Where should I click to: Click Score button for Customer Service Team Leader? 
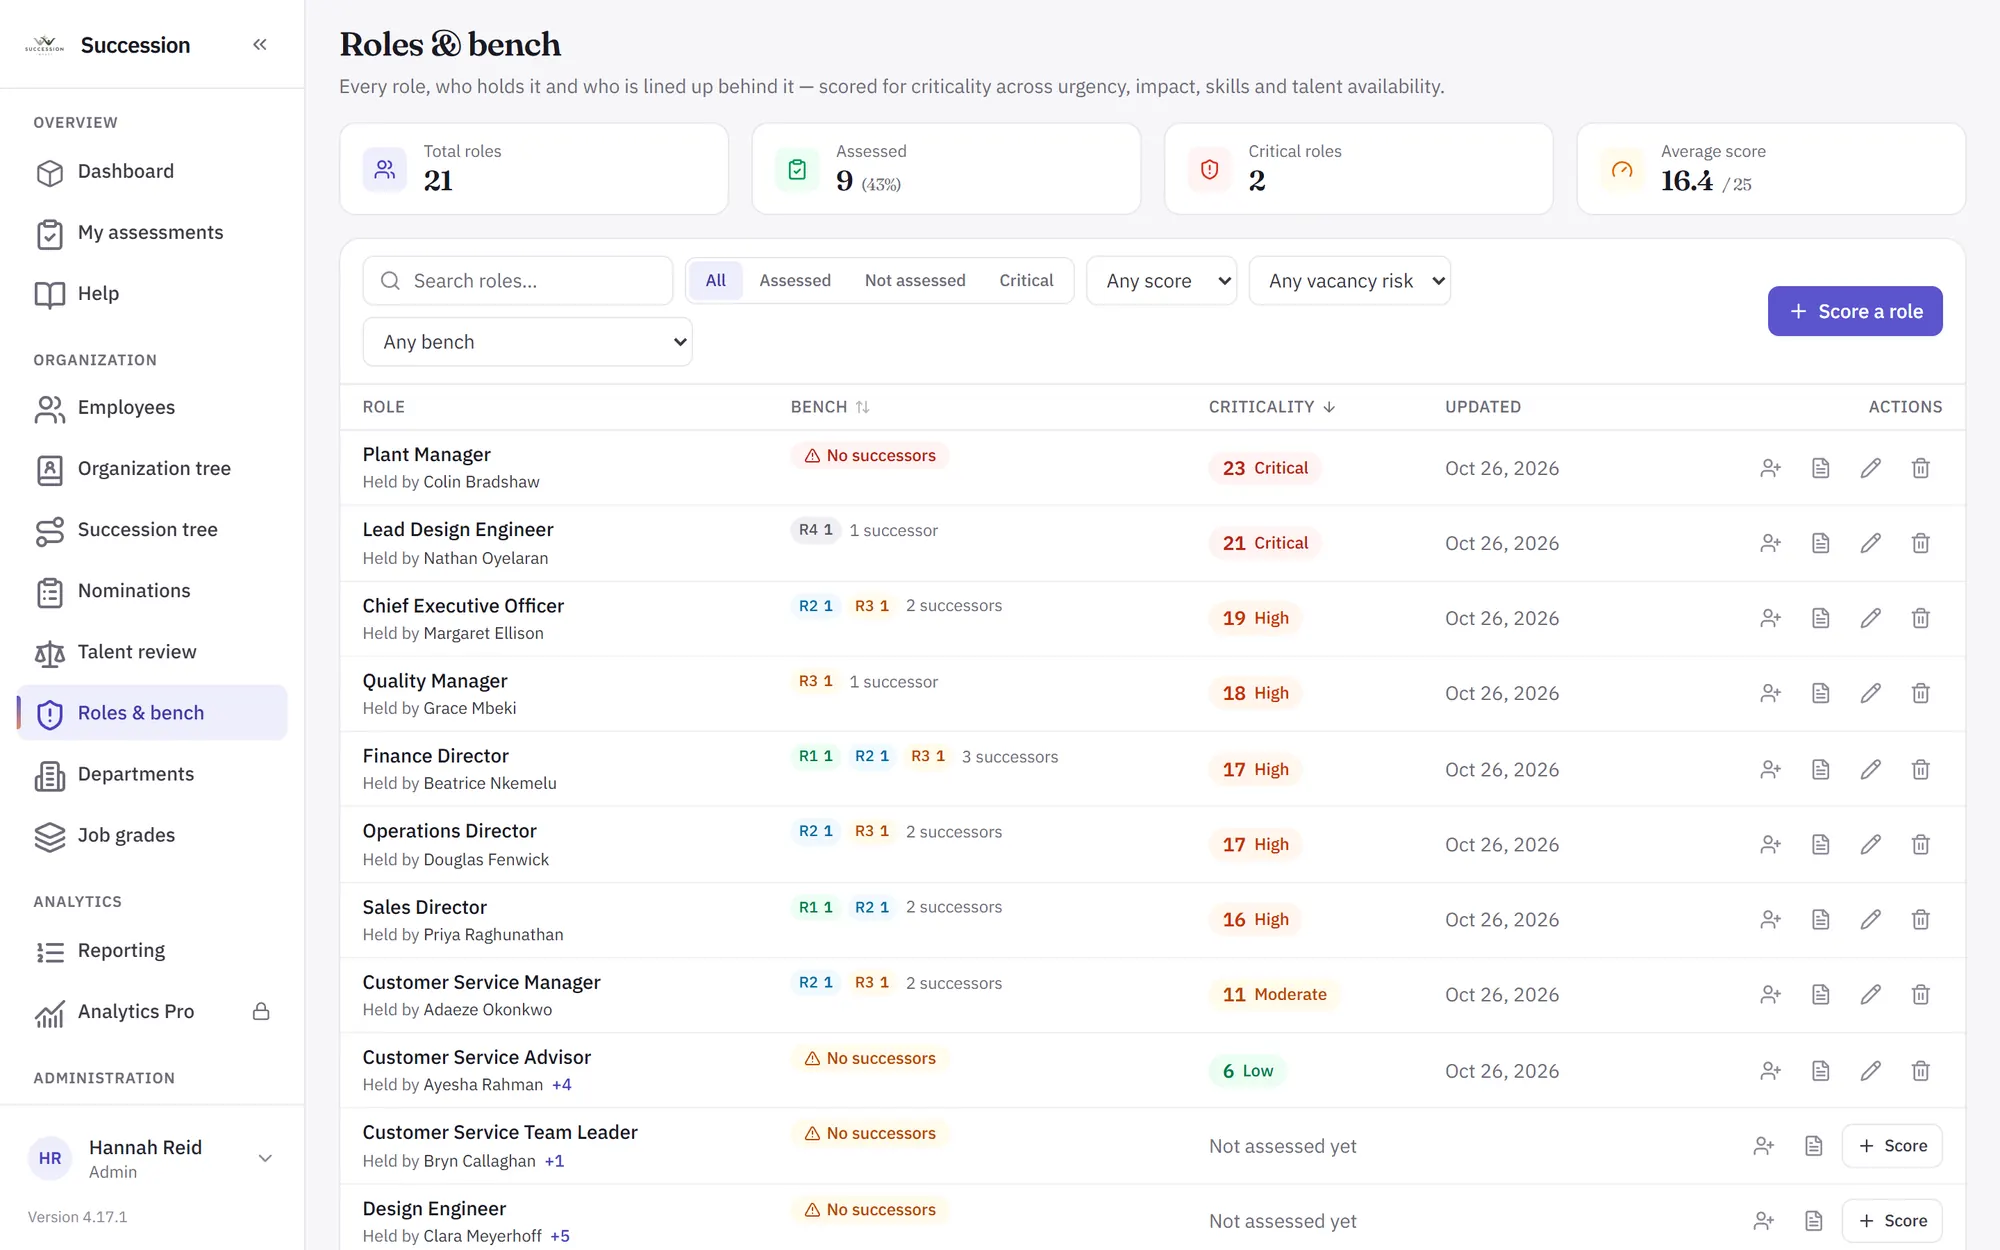coord(1892,1146)
